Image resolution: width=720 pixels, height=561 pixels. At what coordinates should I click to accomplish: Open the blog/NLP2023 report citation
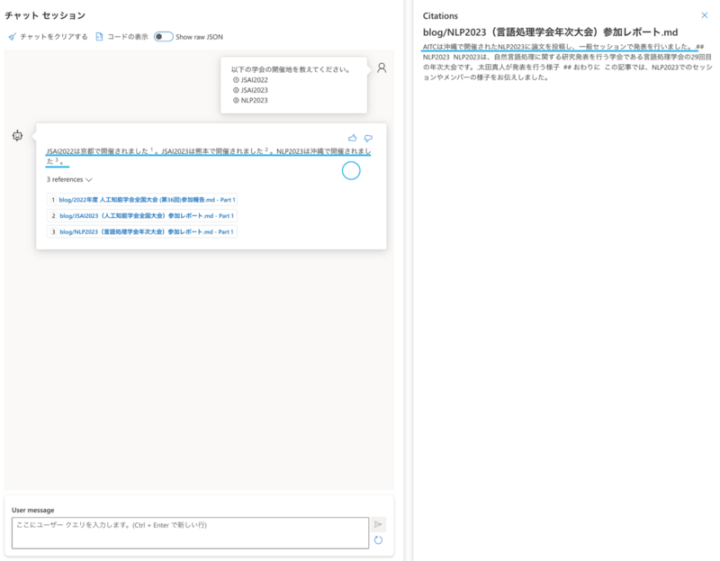tap(146, 232)
